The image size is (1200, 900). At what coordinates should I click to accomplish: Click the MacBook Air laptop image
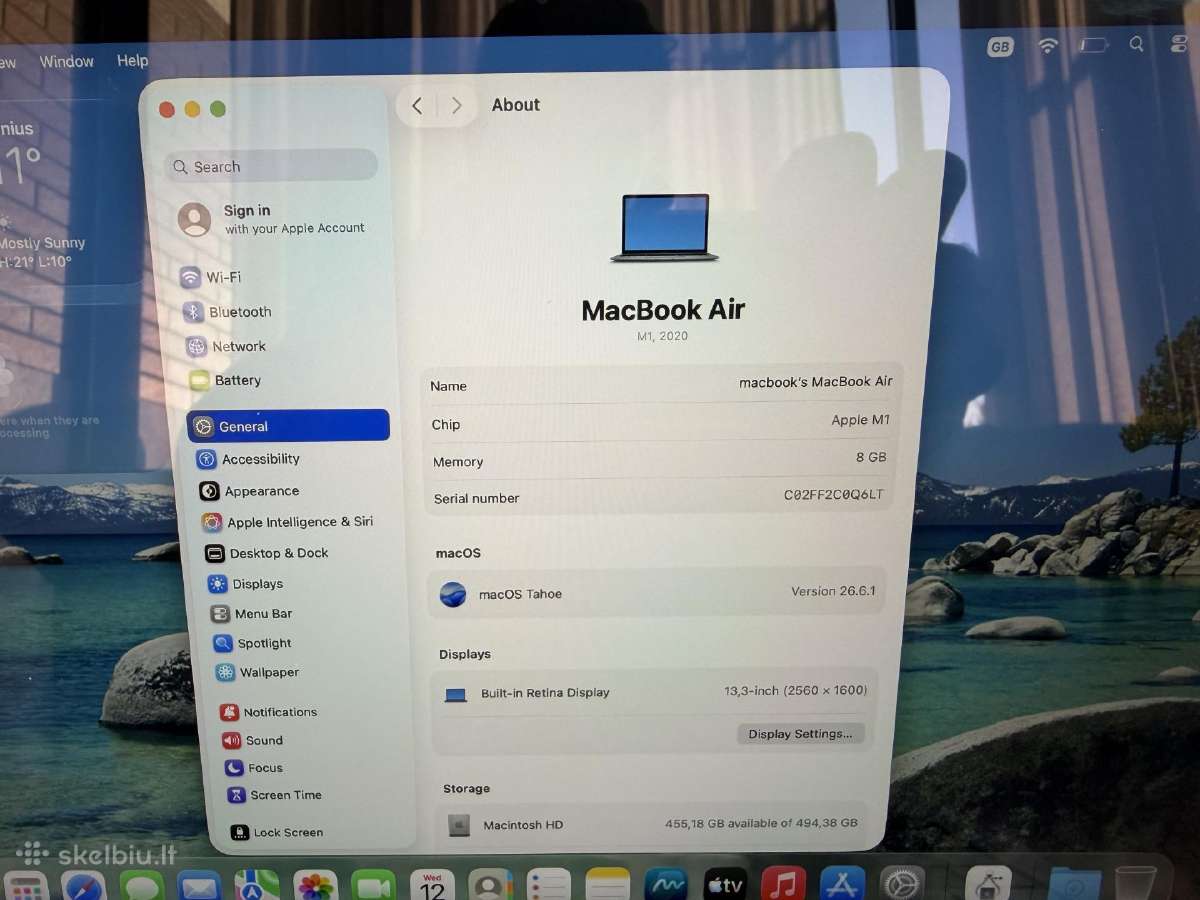pos(665,228)
